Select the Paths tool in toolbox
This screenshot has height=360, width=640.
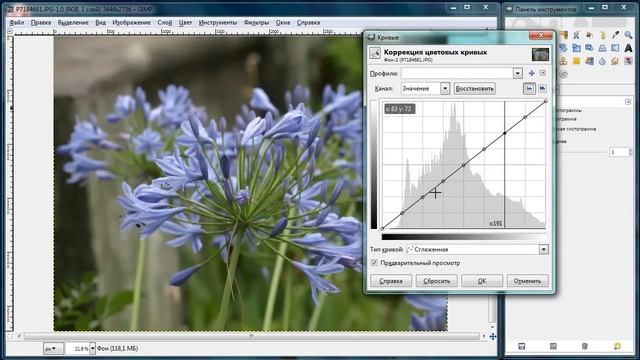(x=602, y=36)
